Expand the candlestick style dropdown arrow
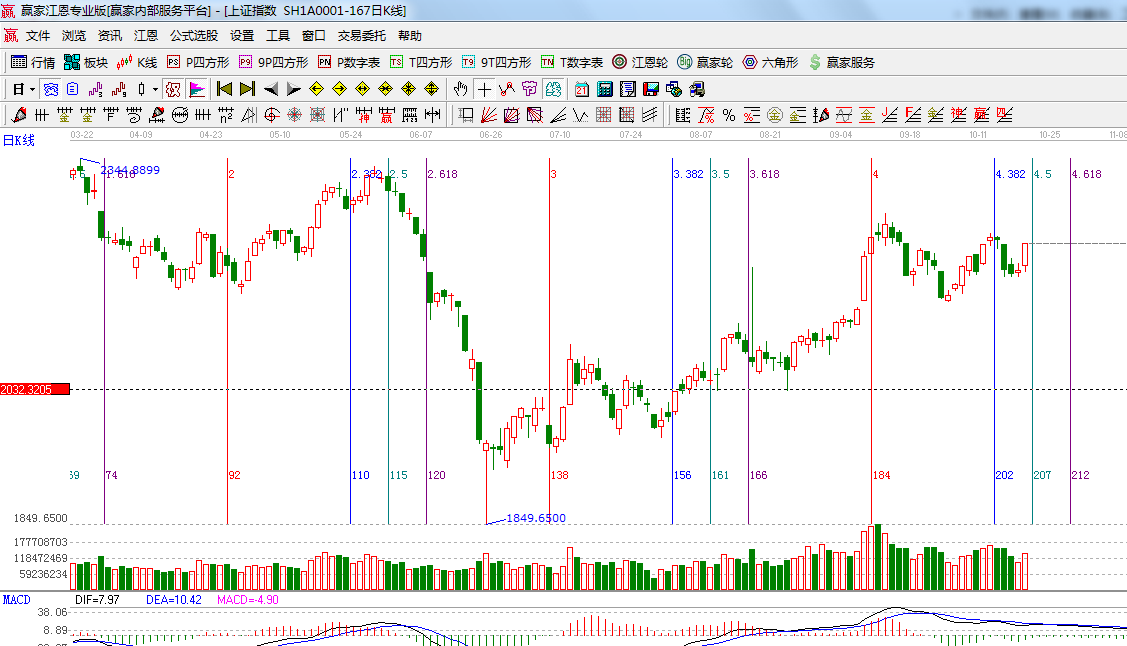The width and height of the screenshot is (1127, 646). 155,89
